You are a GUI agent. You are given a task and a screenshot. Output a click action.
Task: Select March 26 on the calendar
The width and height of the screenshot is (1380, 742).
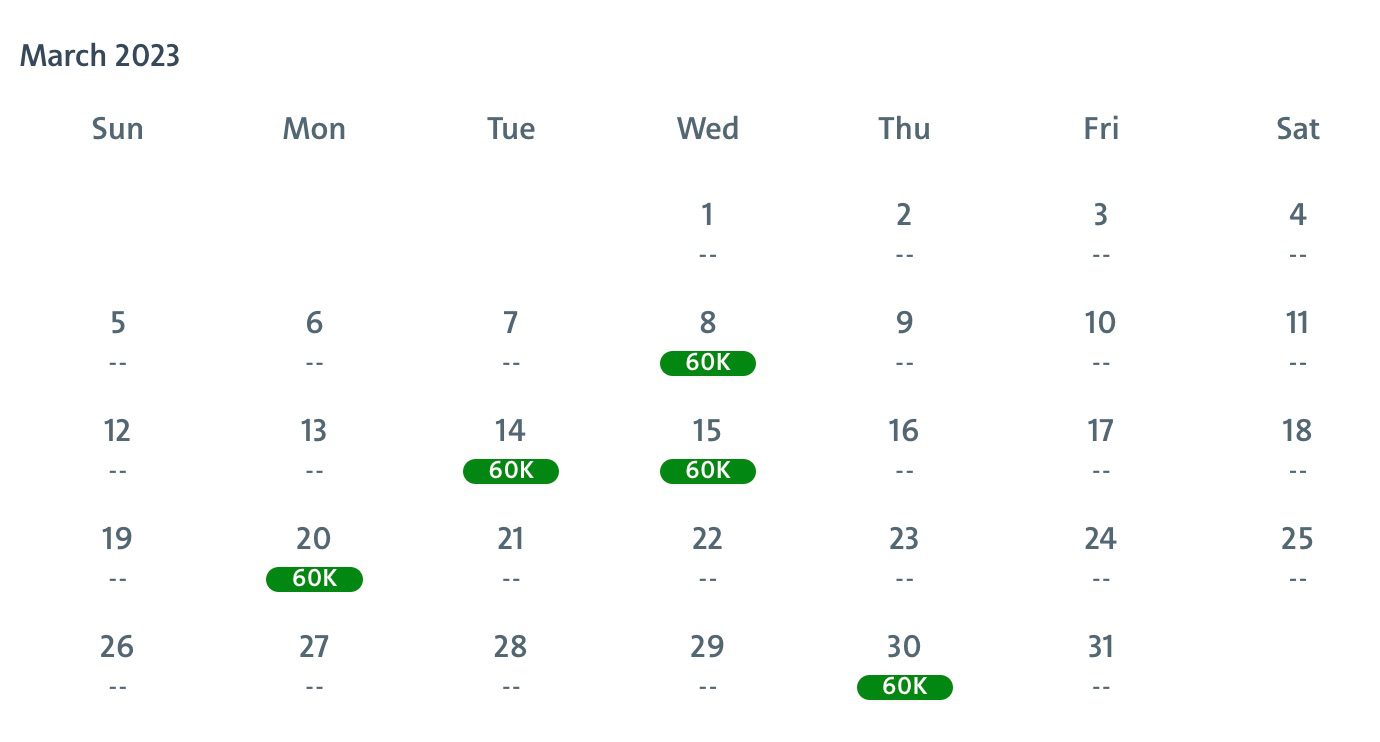(117, 646)
